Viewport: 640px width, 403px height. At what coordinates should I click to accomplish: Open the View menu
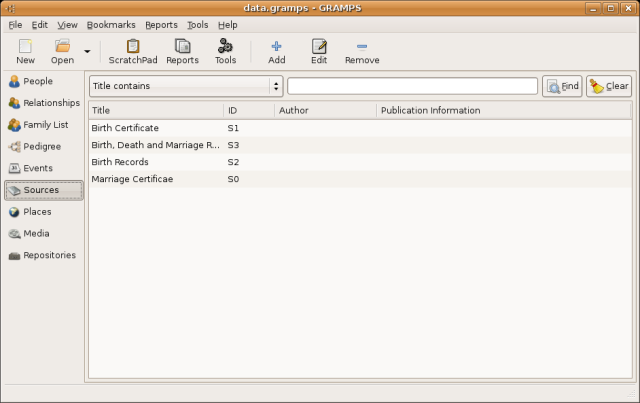click(x=67, y=24)
